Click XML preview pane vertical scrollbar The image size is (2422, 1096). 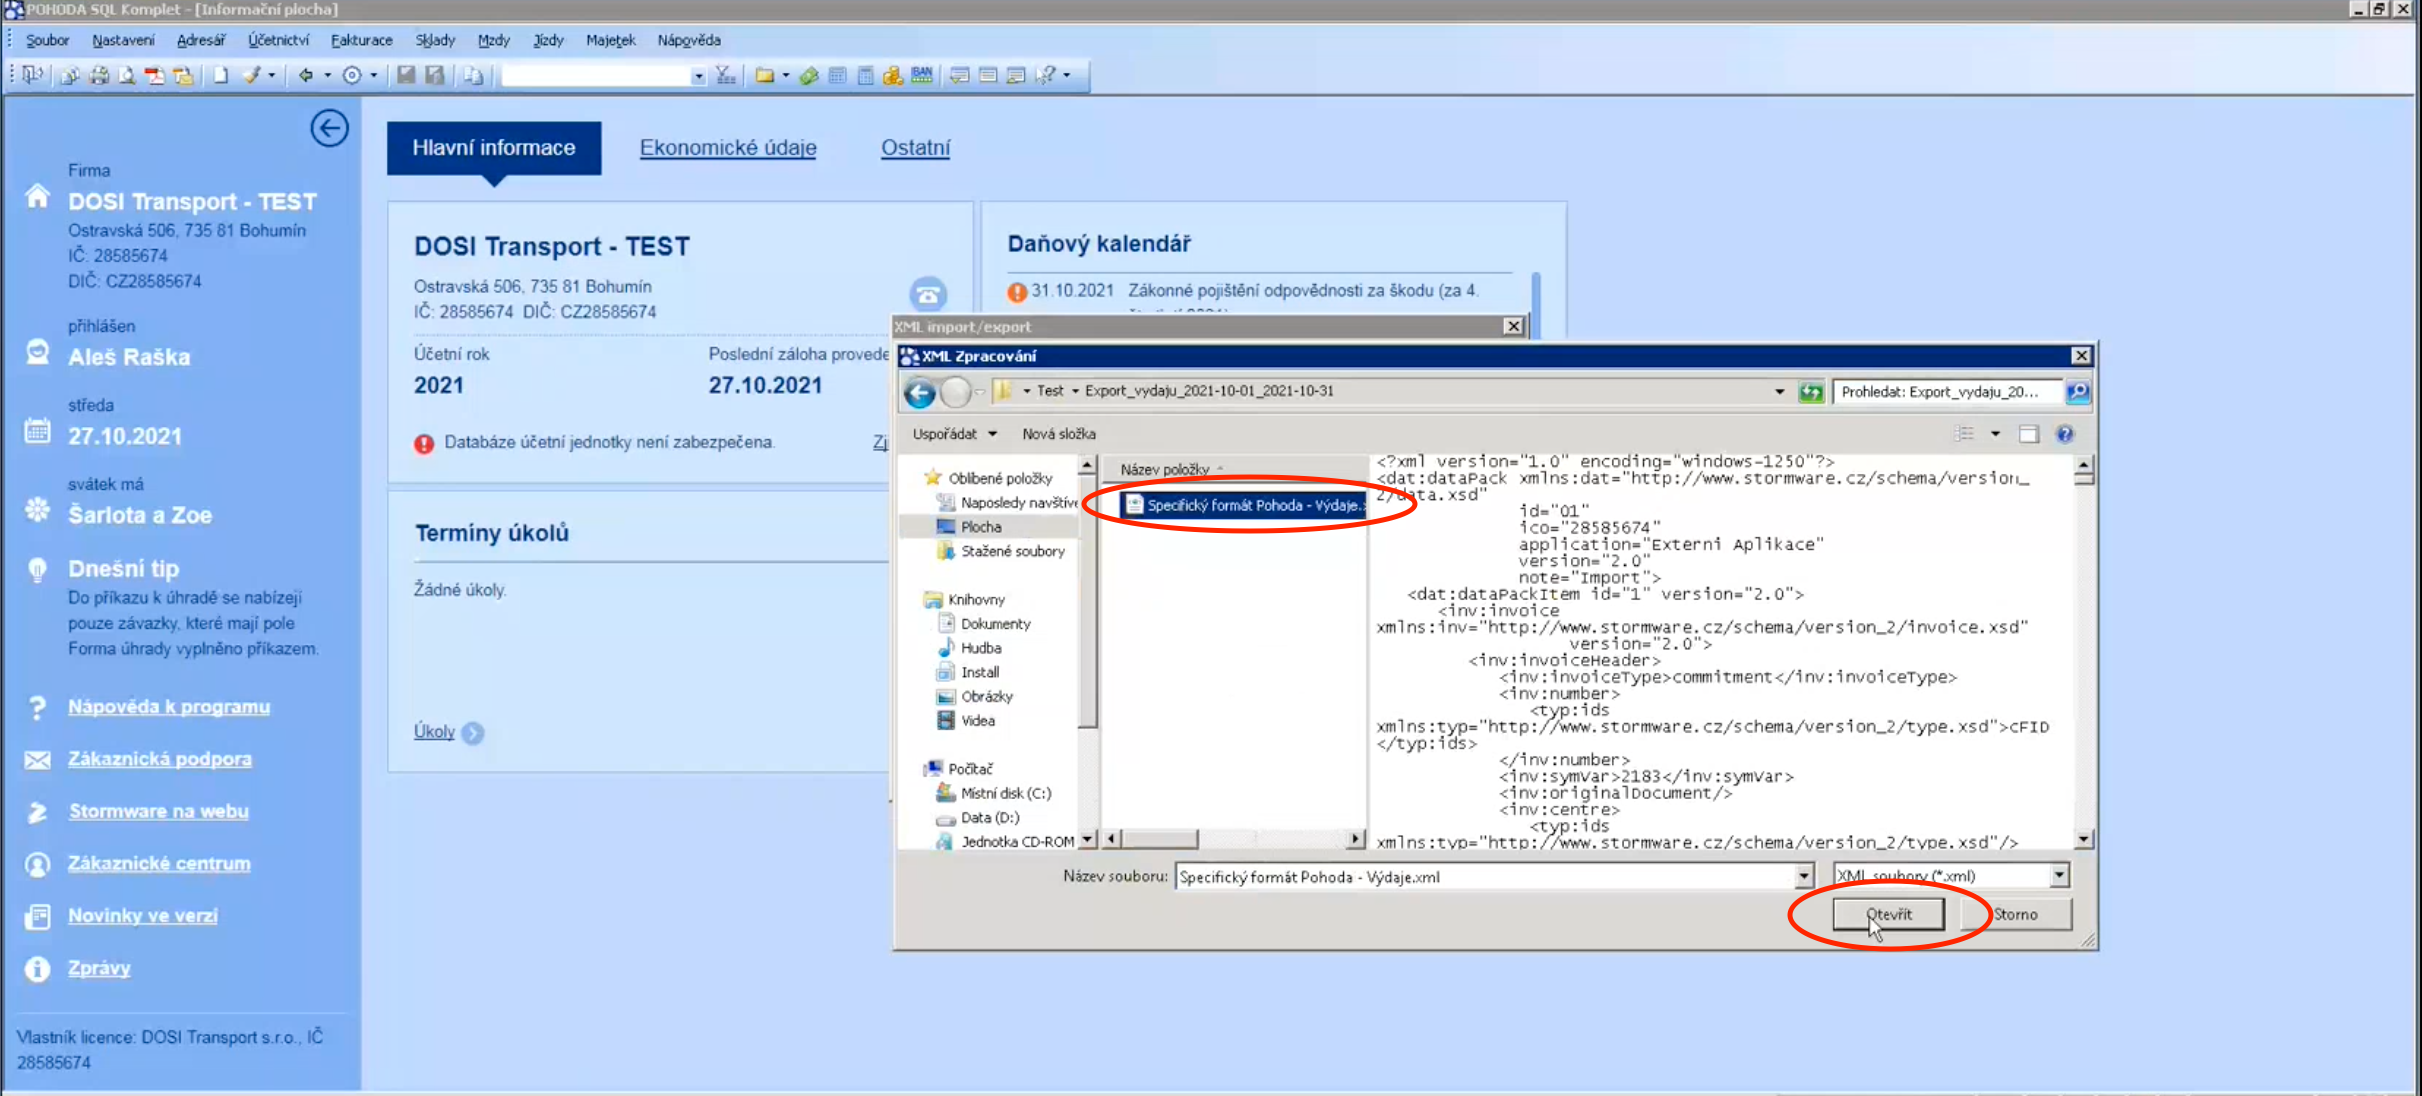[2083, 652]
